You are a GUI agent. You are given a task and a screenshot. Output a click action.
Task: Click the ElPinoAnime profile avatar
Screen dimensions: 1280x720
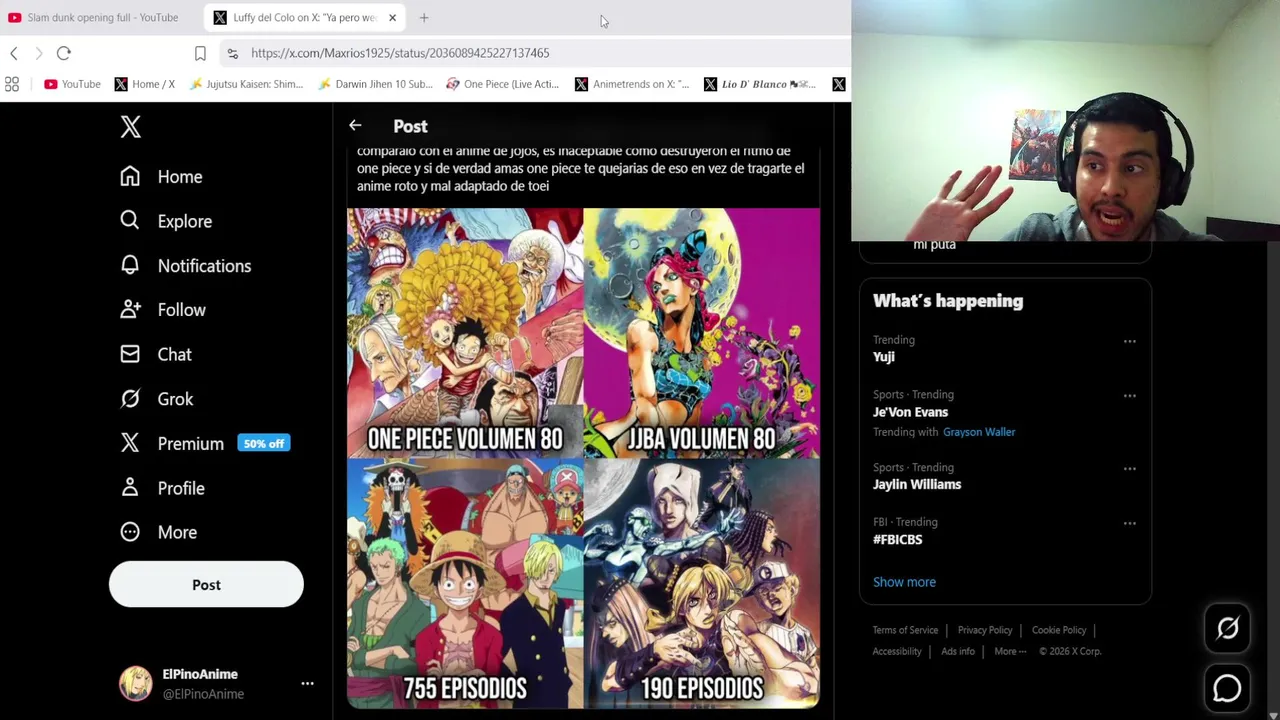pyautogui.click(x=136, y=683)
